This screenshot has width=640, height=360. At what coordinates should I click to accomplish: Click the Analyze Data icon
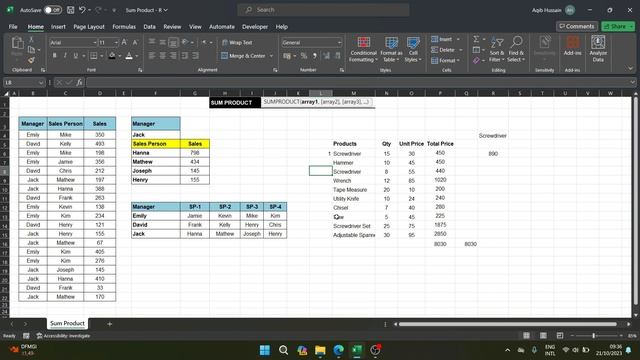pos(598,49)
